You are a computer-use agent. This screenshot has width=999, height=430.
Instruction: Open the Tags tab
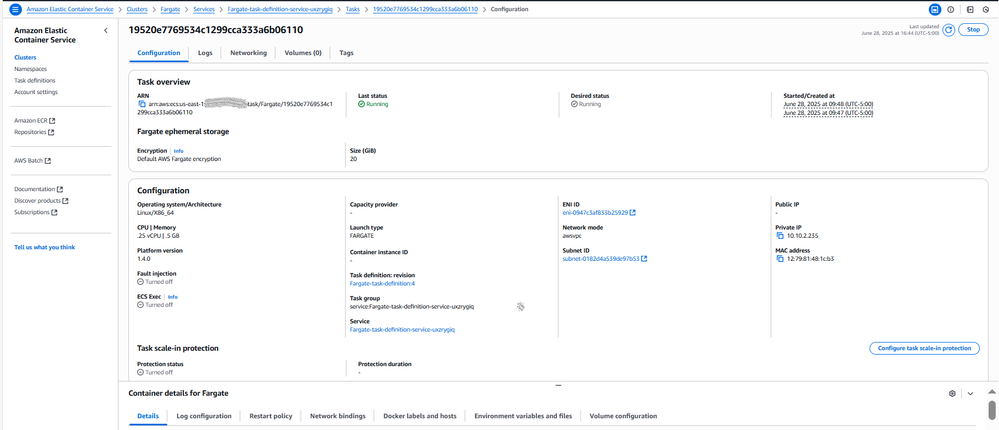347,53
